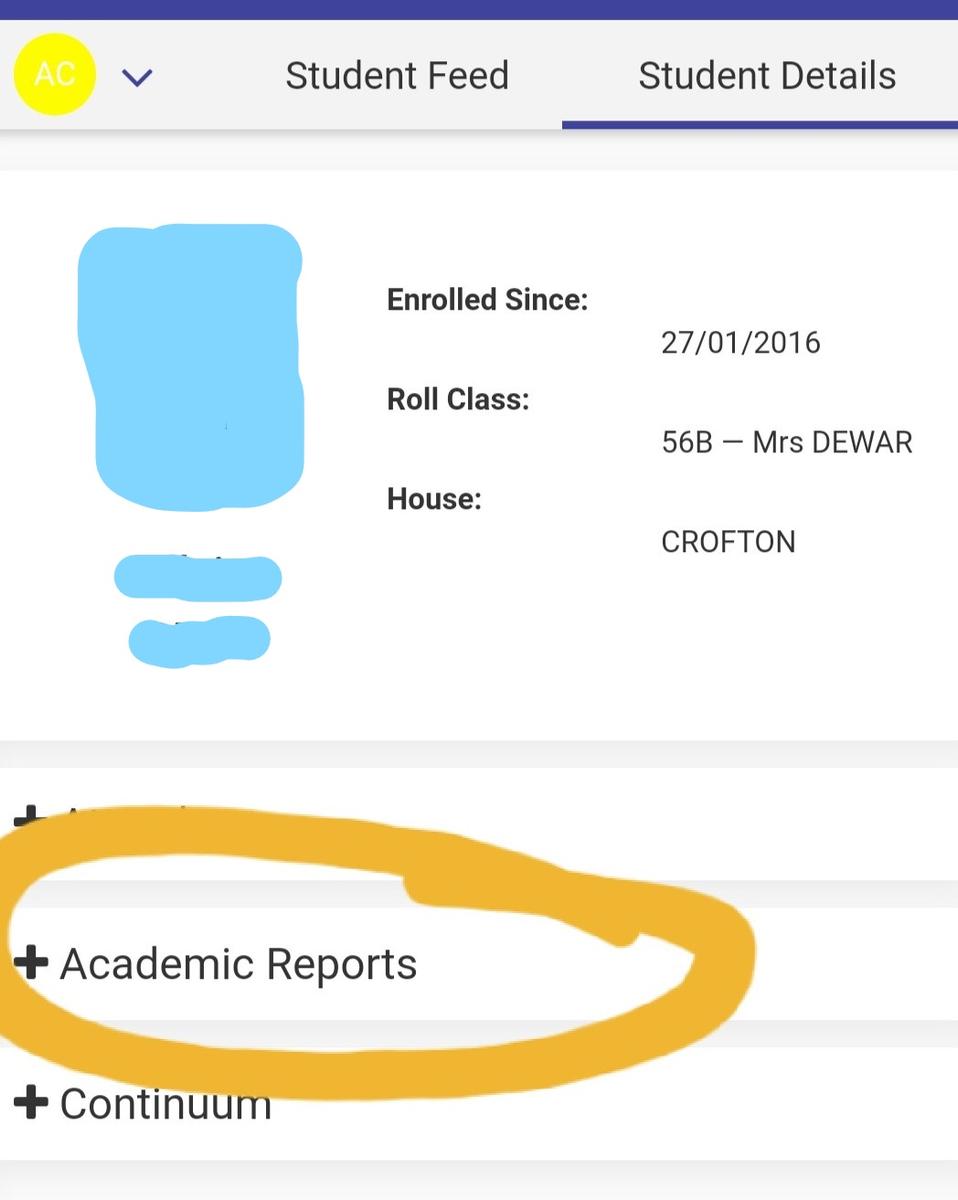Open the student switcher chevron beside AC
The width and height of the screenshot is (958, 1200).
pyautogui.click(x=137, y=76)
